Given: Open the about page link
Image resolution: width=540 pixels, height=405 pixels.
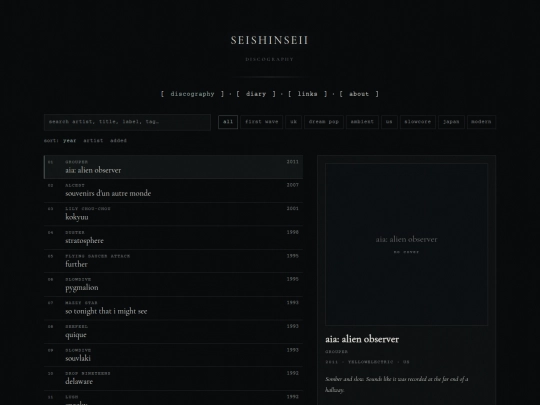Looking at the screenshot, I should pos(359,94).
